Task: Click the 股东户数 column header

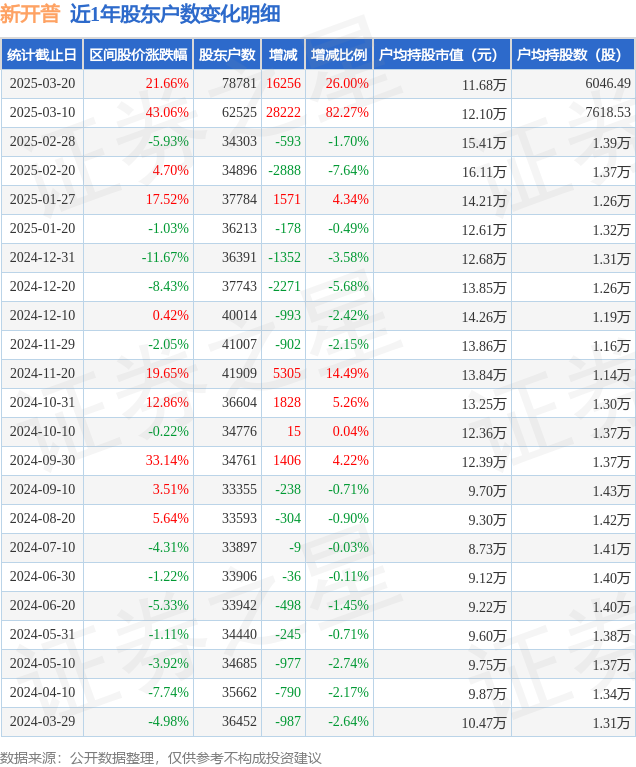Action: tap(227, 55)
